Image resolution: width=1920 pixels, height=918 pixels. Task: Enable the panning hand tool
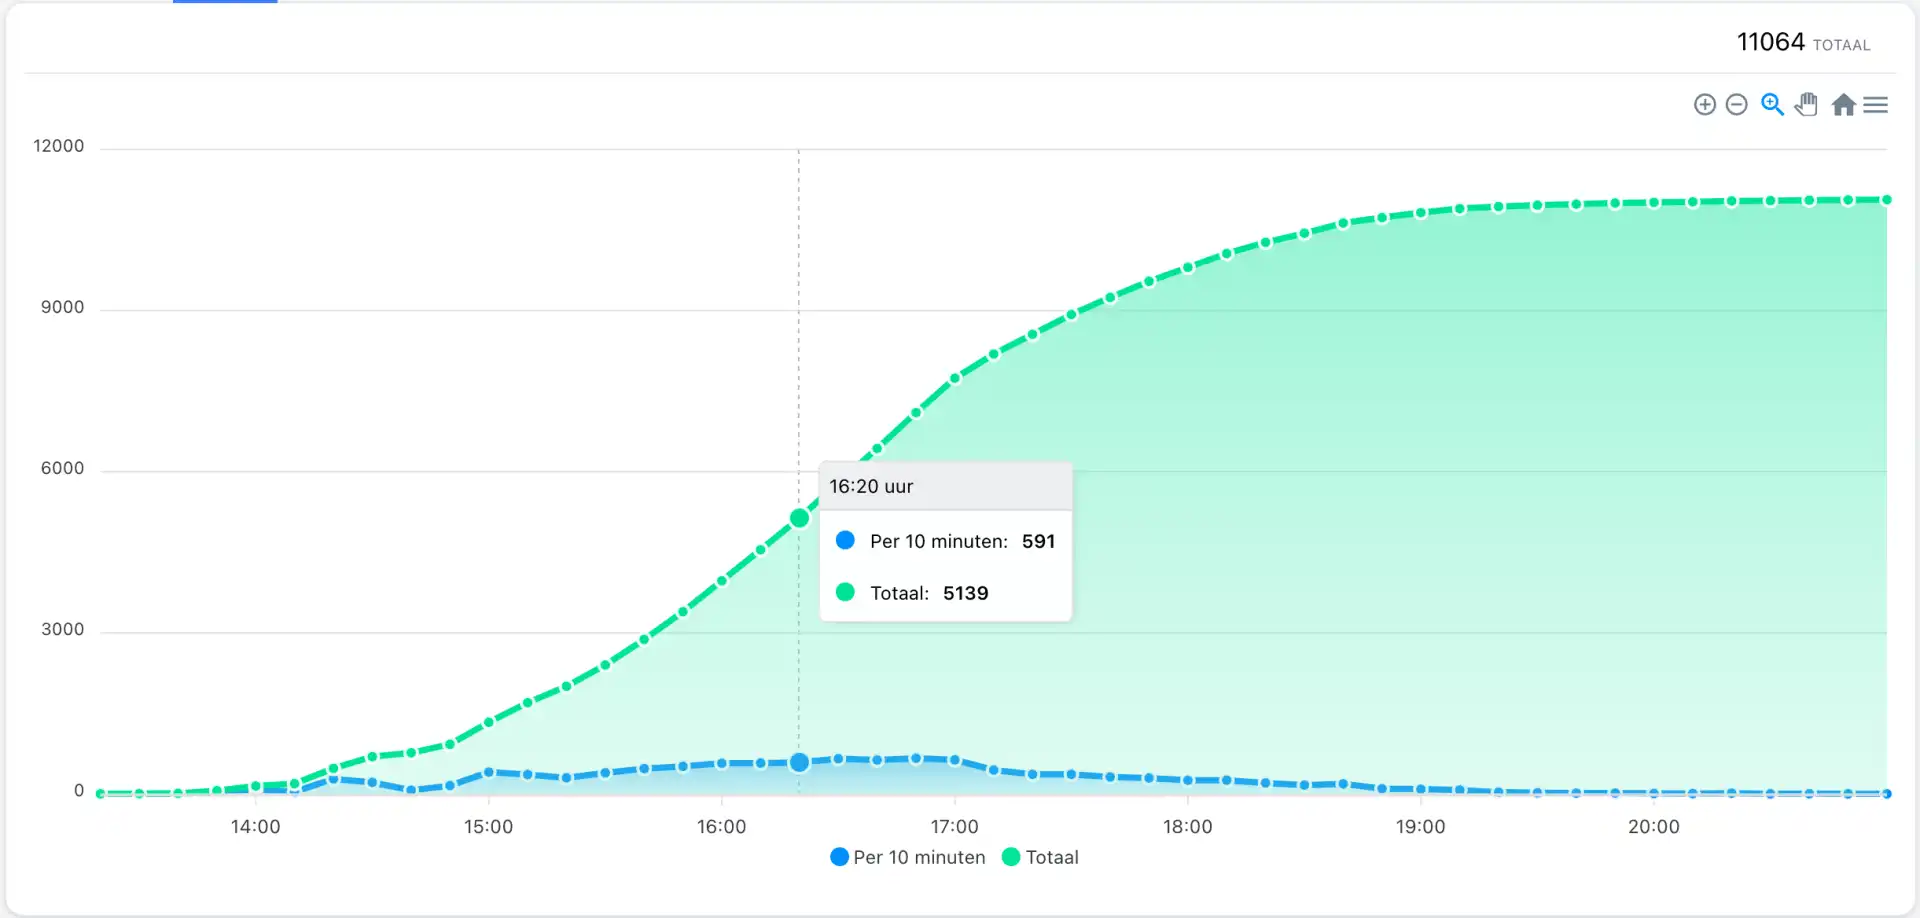click(1806, 105)
